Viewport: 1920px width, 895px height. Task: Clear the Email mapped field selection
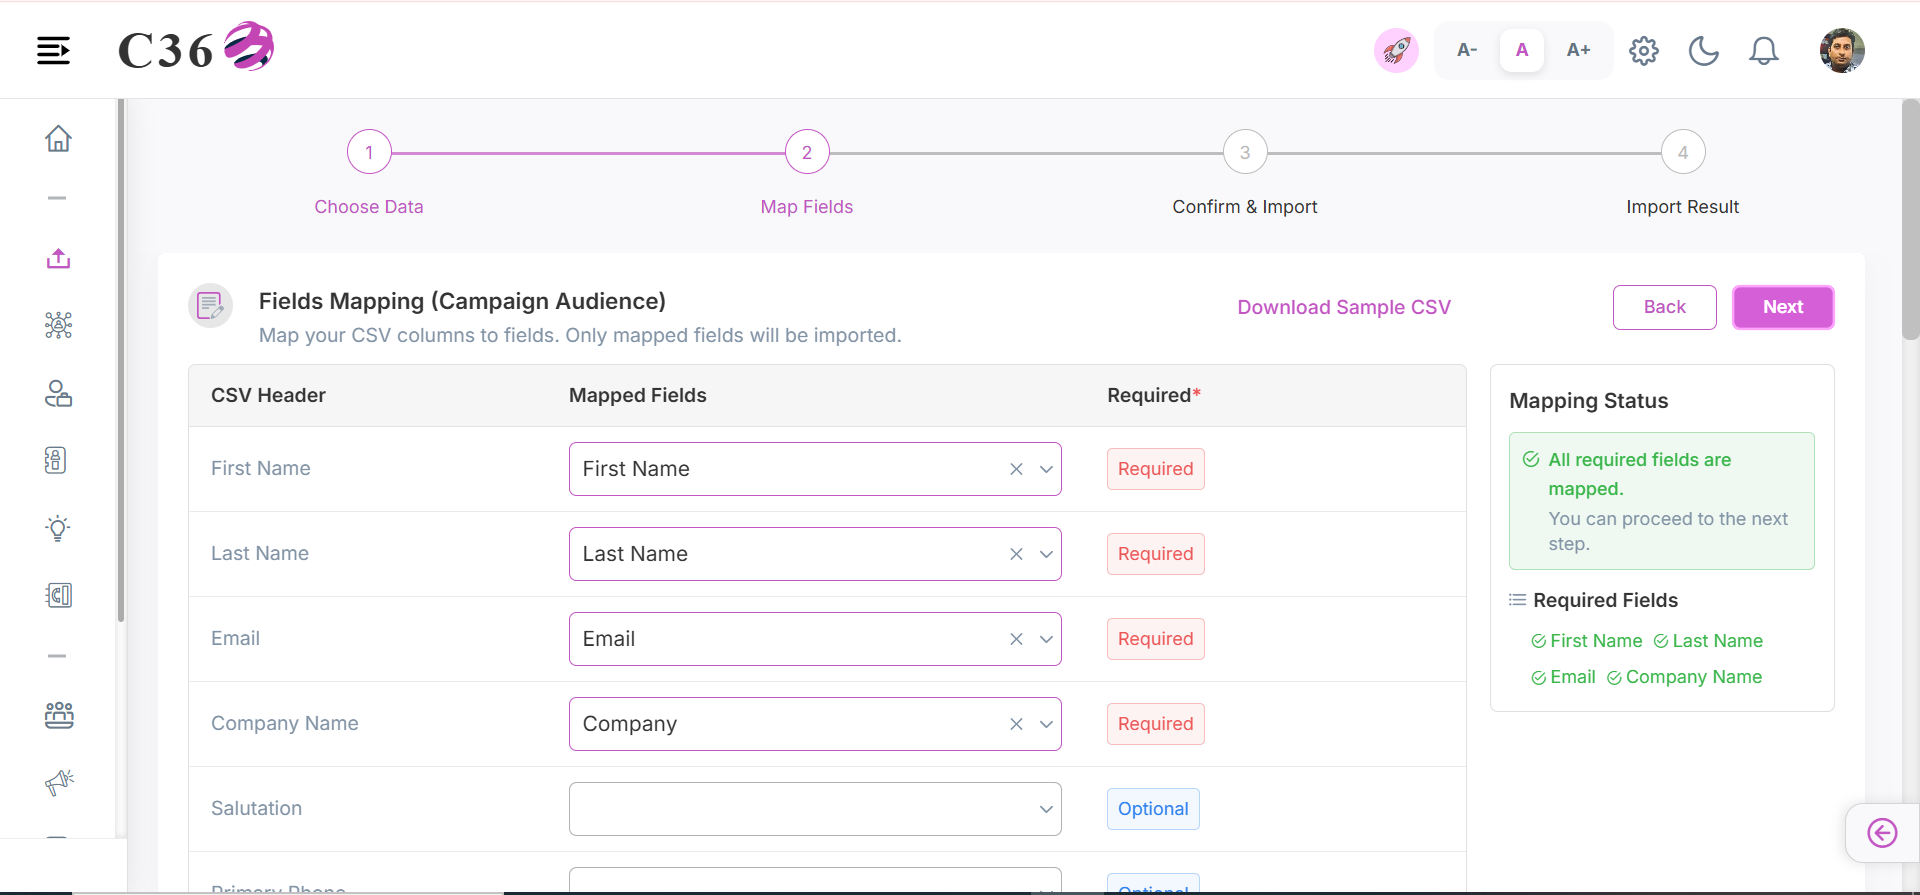click(1016, 639)
